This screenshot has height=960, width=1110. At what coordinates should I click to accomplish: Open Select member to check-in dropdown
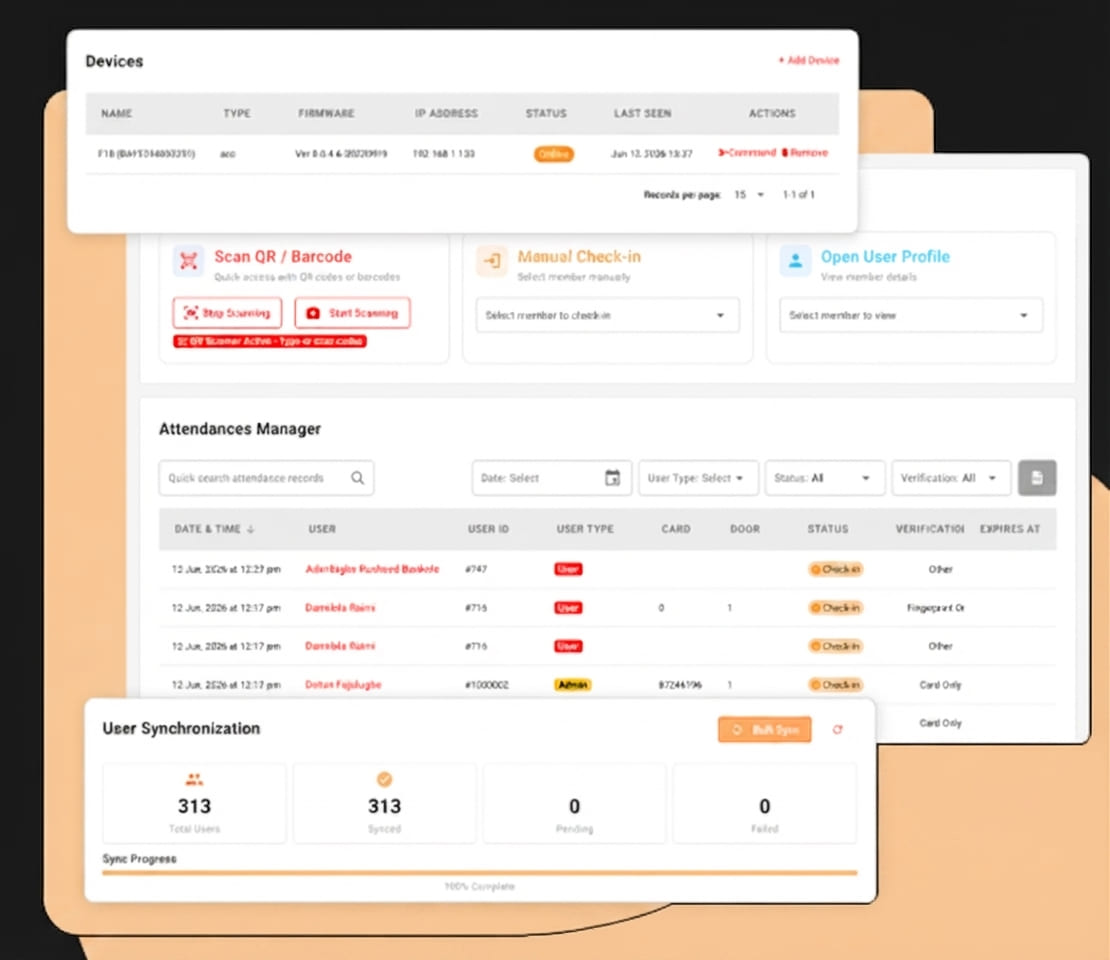point(607,315)
